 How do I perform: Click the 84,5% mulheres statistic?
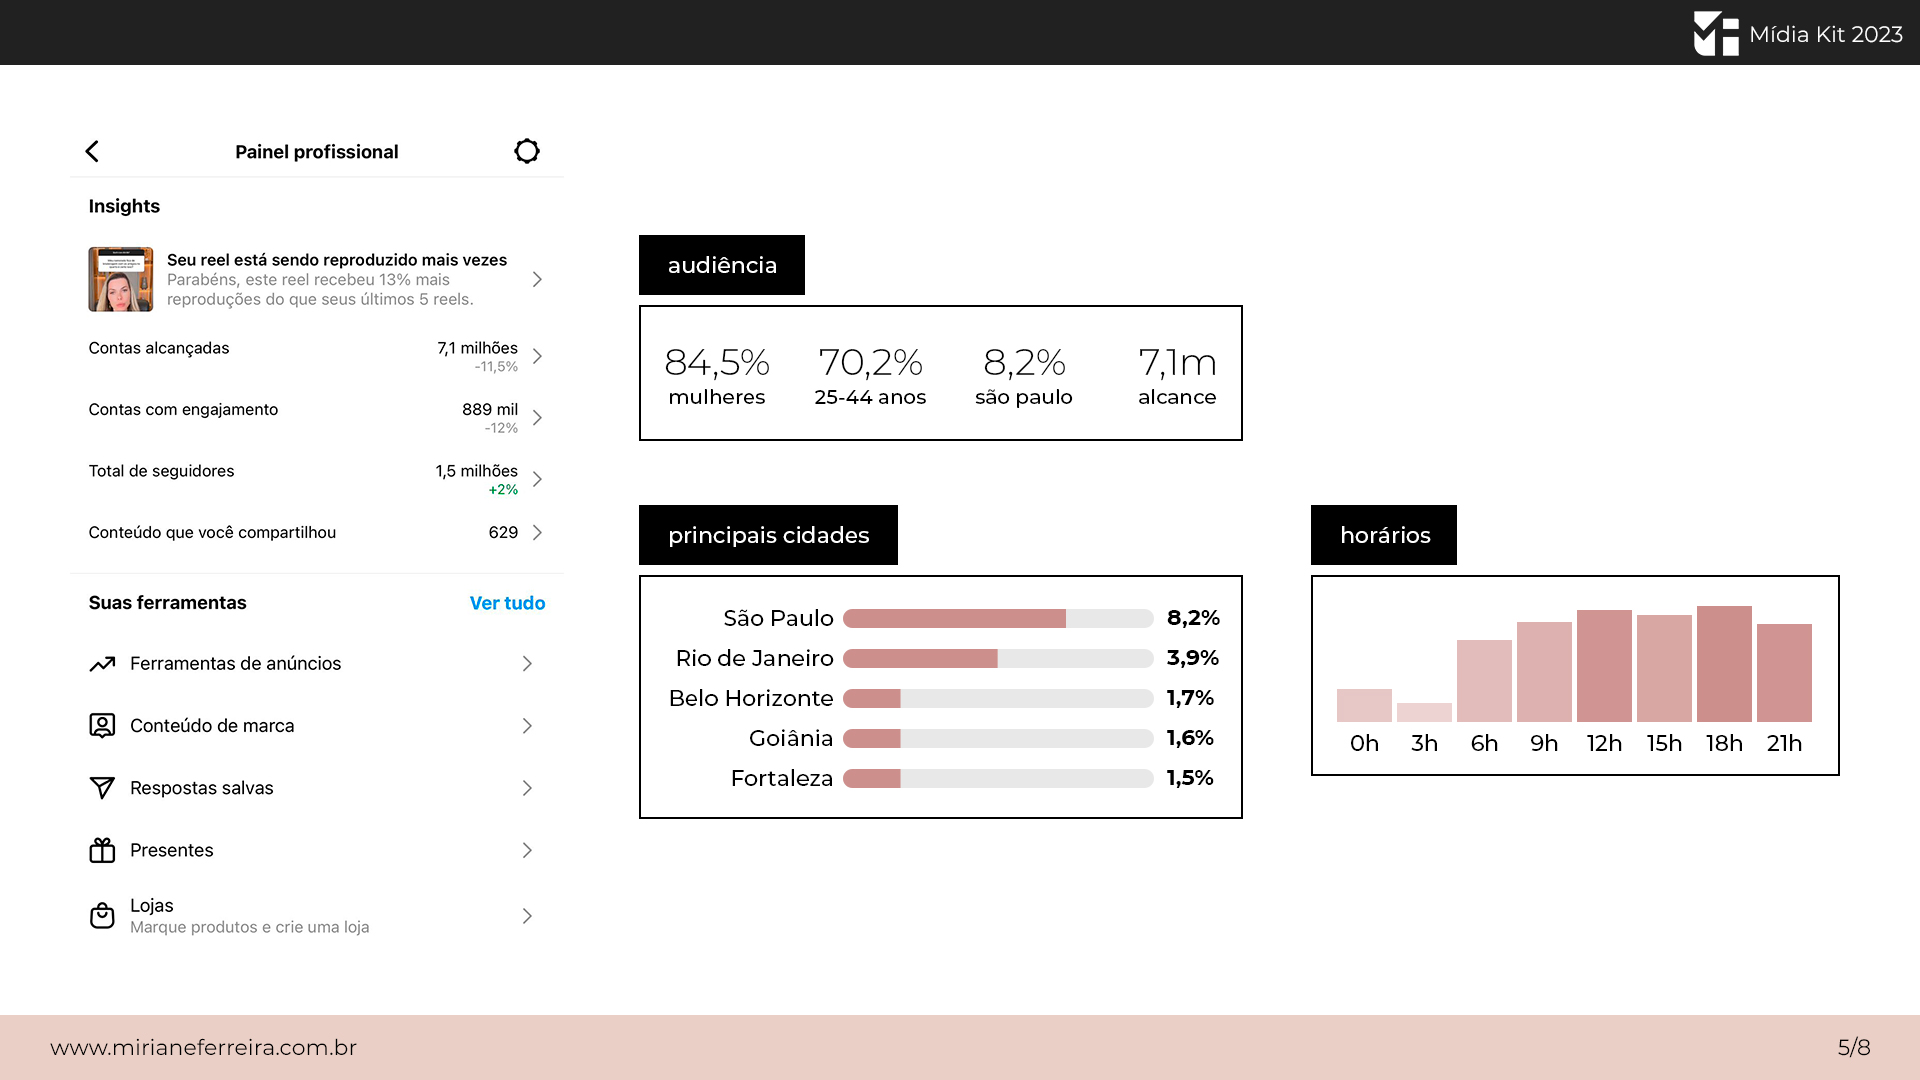tap(717, 376)
